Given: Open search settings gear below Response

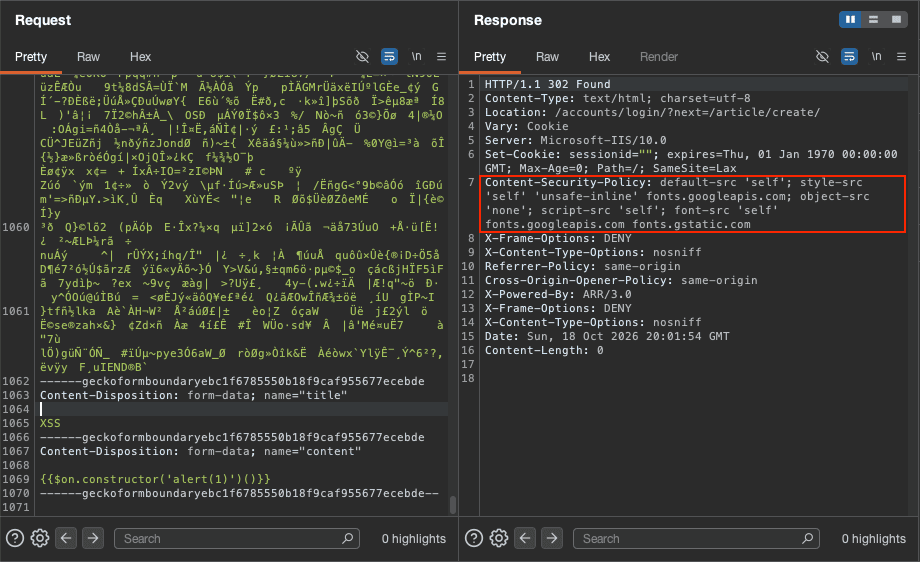Looking at the screenshot, I should pyautogui.click(x=499, y=538).
